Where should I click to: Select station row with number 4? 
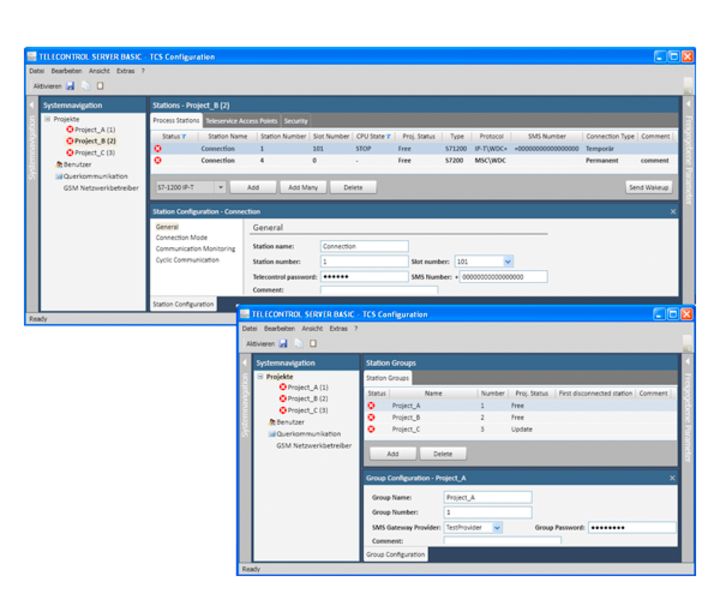[414, 161]
